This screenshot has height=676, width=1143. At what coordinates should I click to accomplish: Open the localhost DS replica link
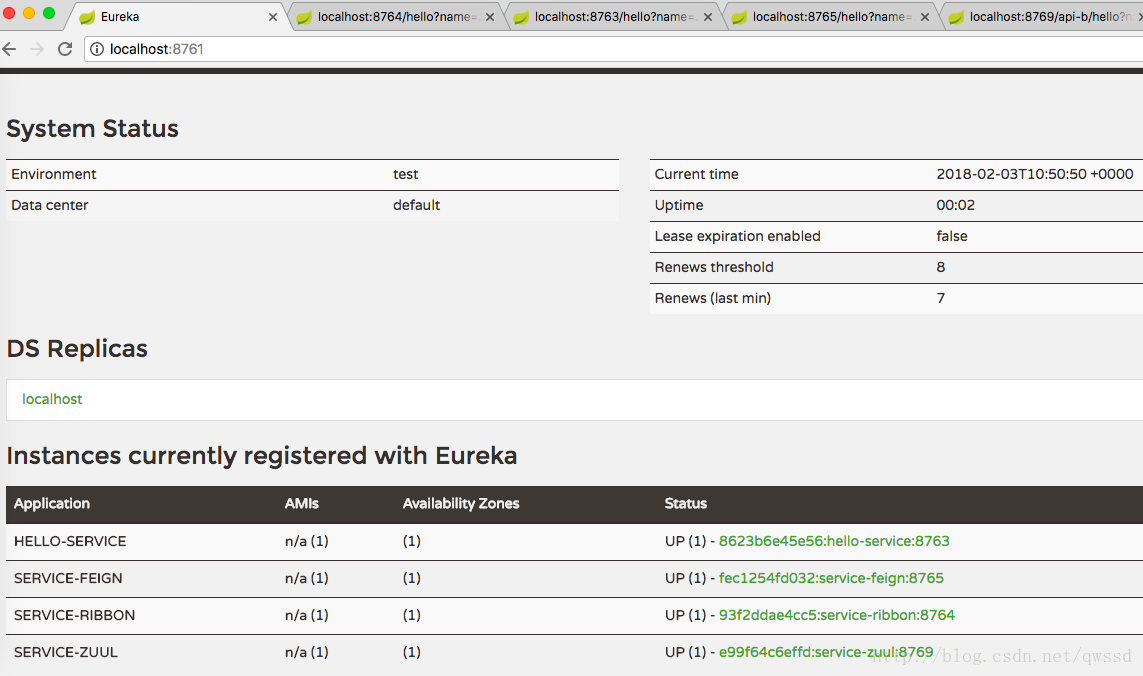coord(52,399)
